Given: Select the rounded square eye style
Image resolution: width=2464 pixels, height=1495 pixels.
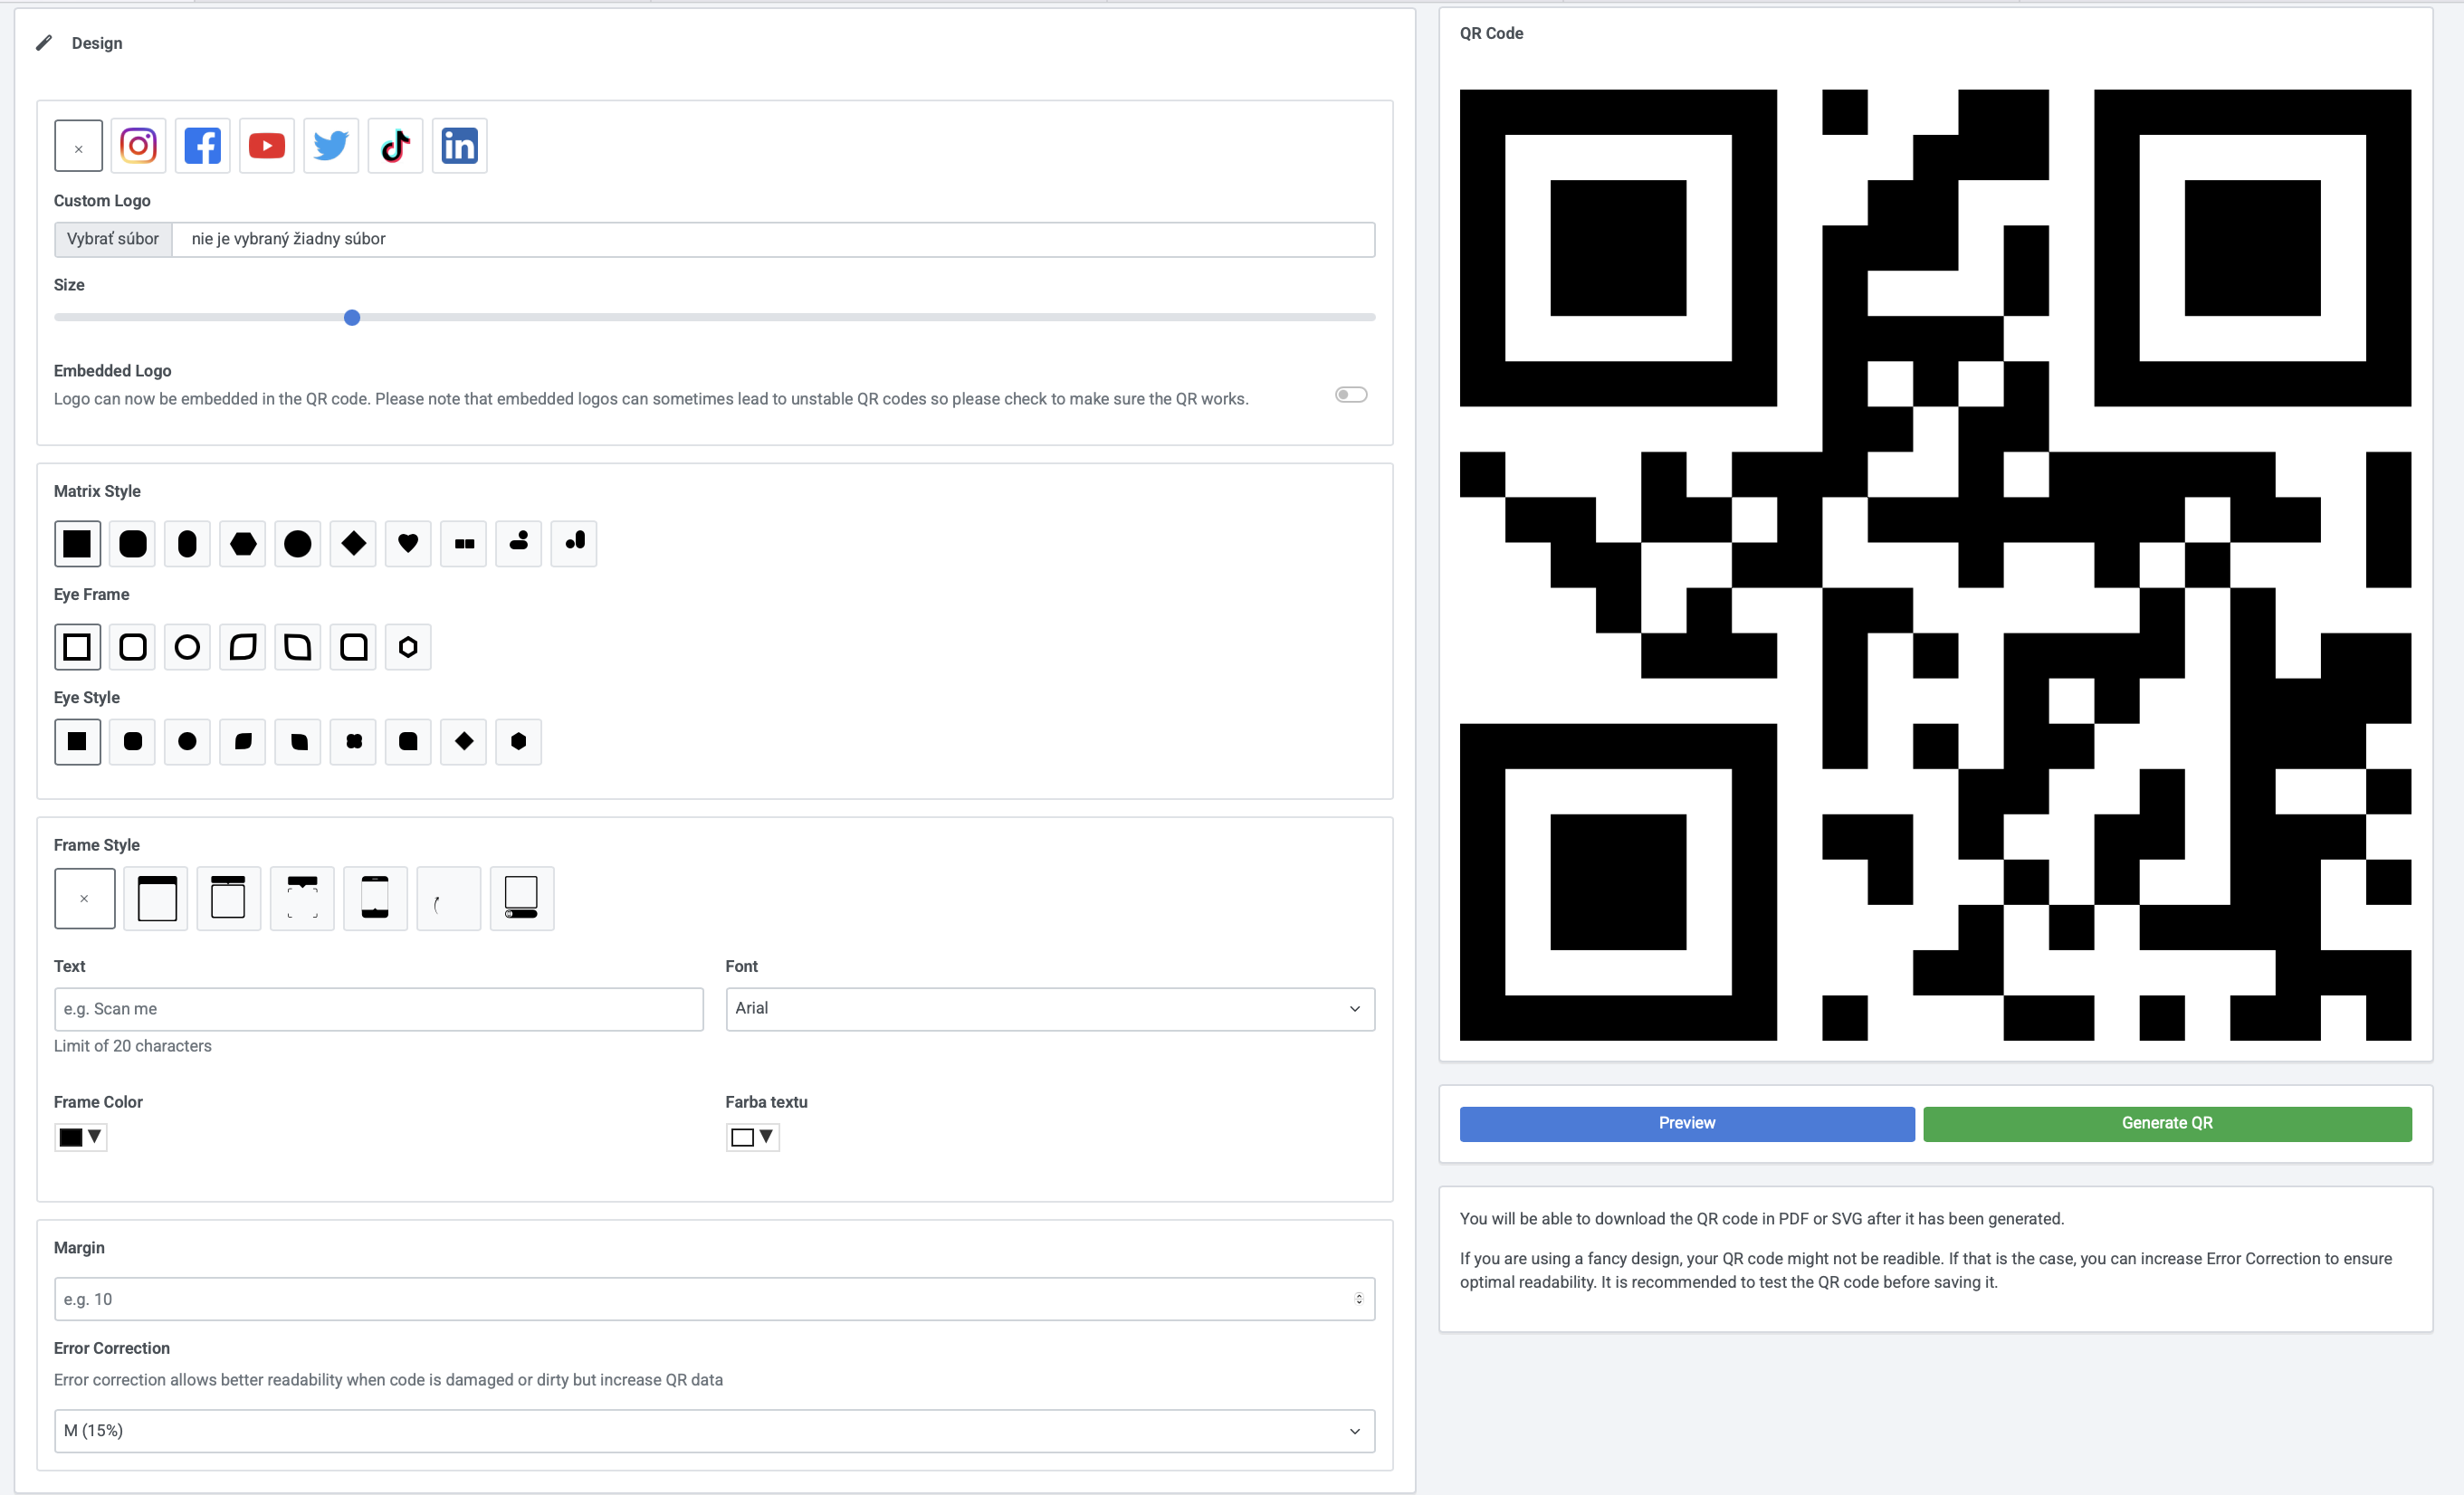Looking at the screenshot, I should coord(132,742).
